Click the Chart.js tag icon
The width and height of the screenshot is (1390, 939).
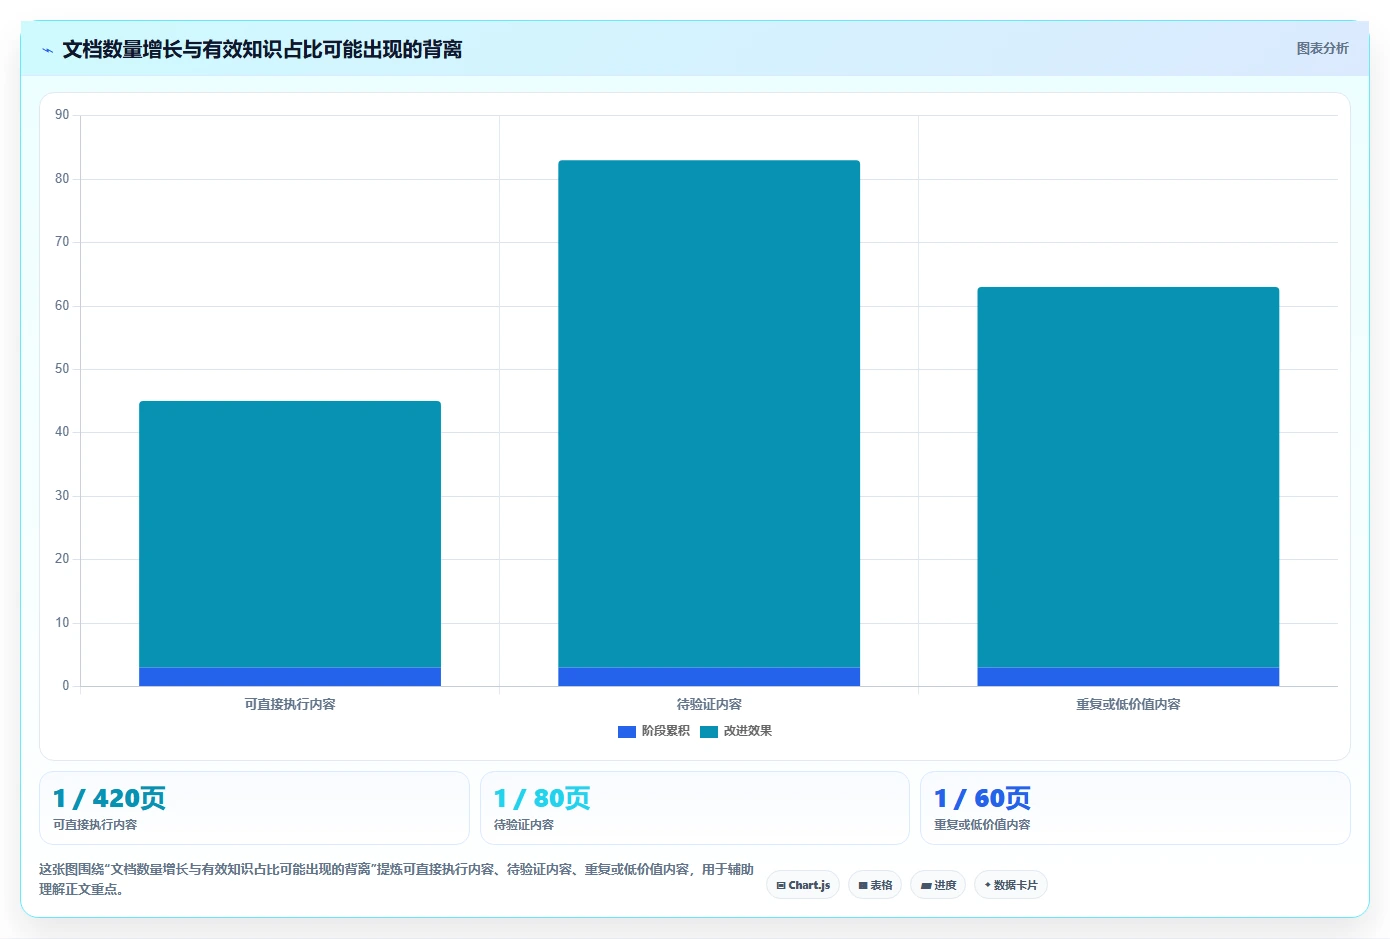pyautogui.click(x=781, y=886)
